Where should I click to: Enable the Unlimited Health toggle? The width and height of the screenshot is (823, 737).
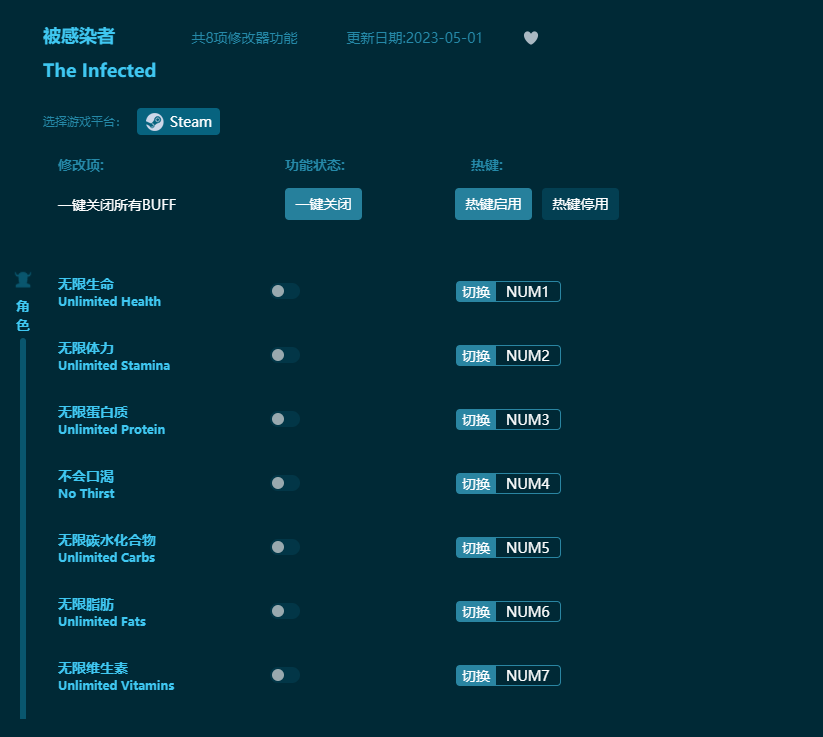click(x=285, y=291)
